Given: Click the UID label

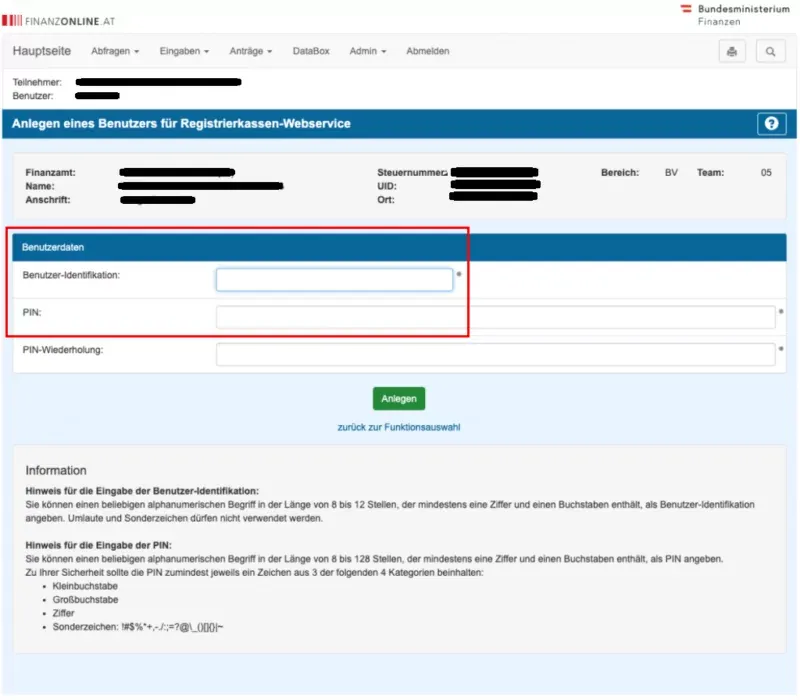Looking at the screenshot, I should pos(387,186).
